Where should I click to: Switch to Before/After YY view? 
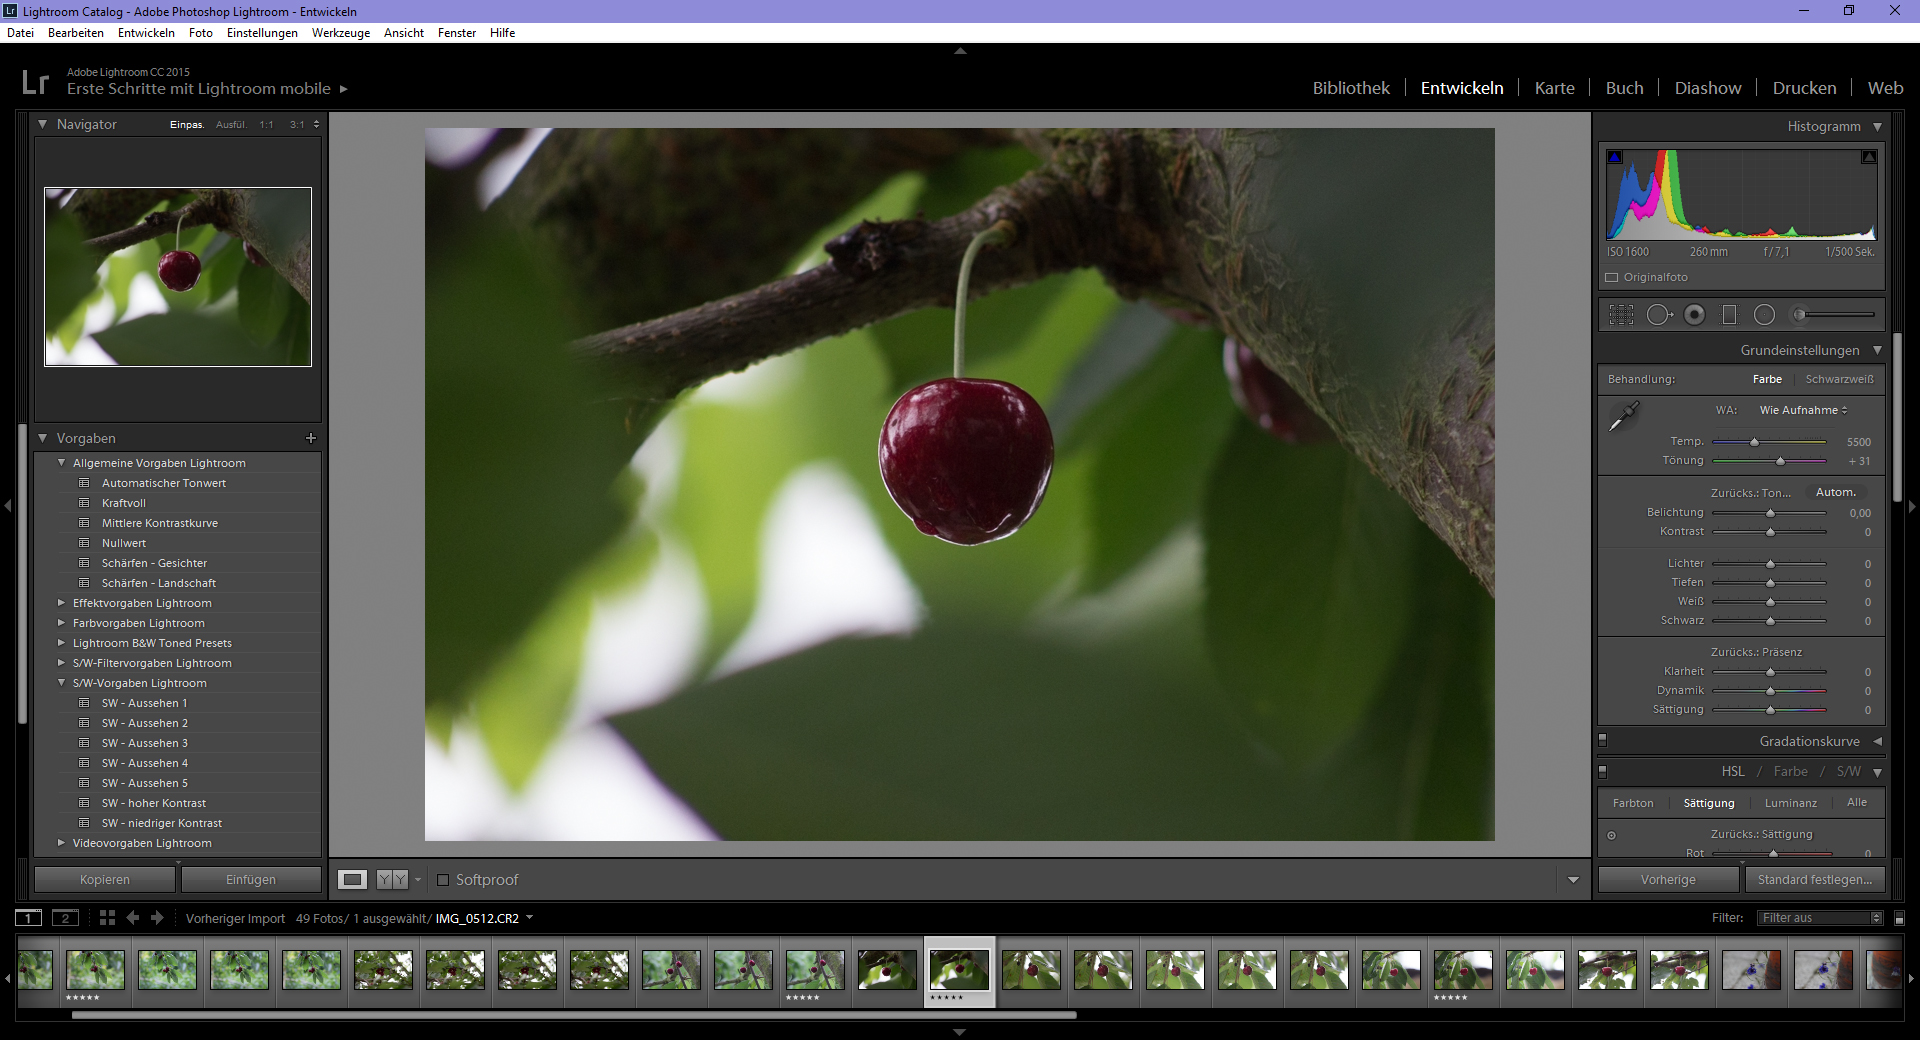coord(392,880)
